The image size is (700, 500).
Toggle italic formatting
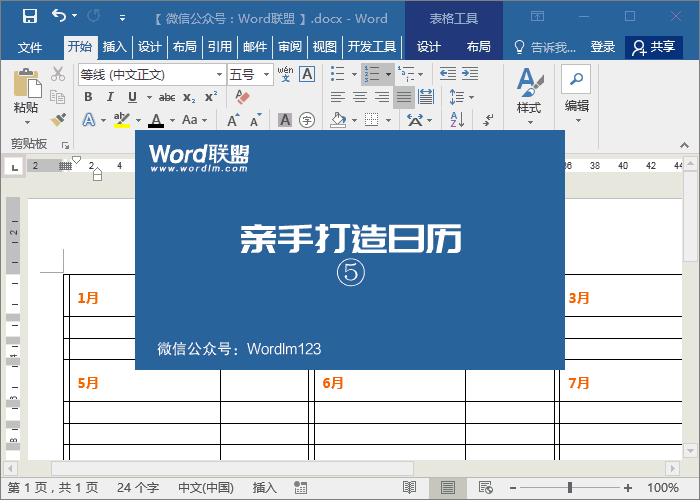coord(110,97)
